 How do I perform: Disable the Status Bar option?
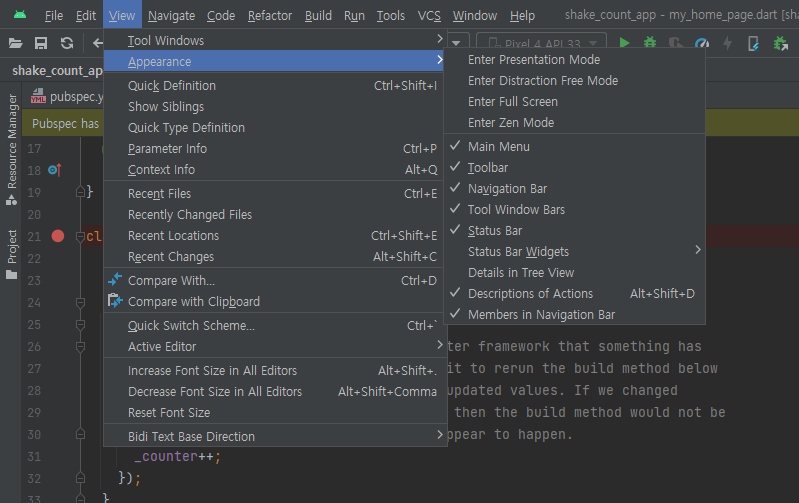pos(494,231)
